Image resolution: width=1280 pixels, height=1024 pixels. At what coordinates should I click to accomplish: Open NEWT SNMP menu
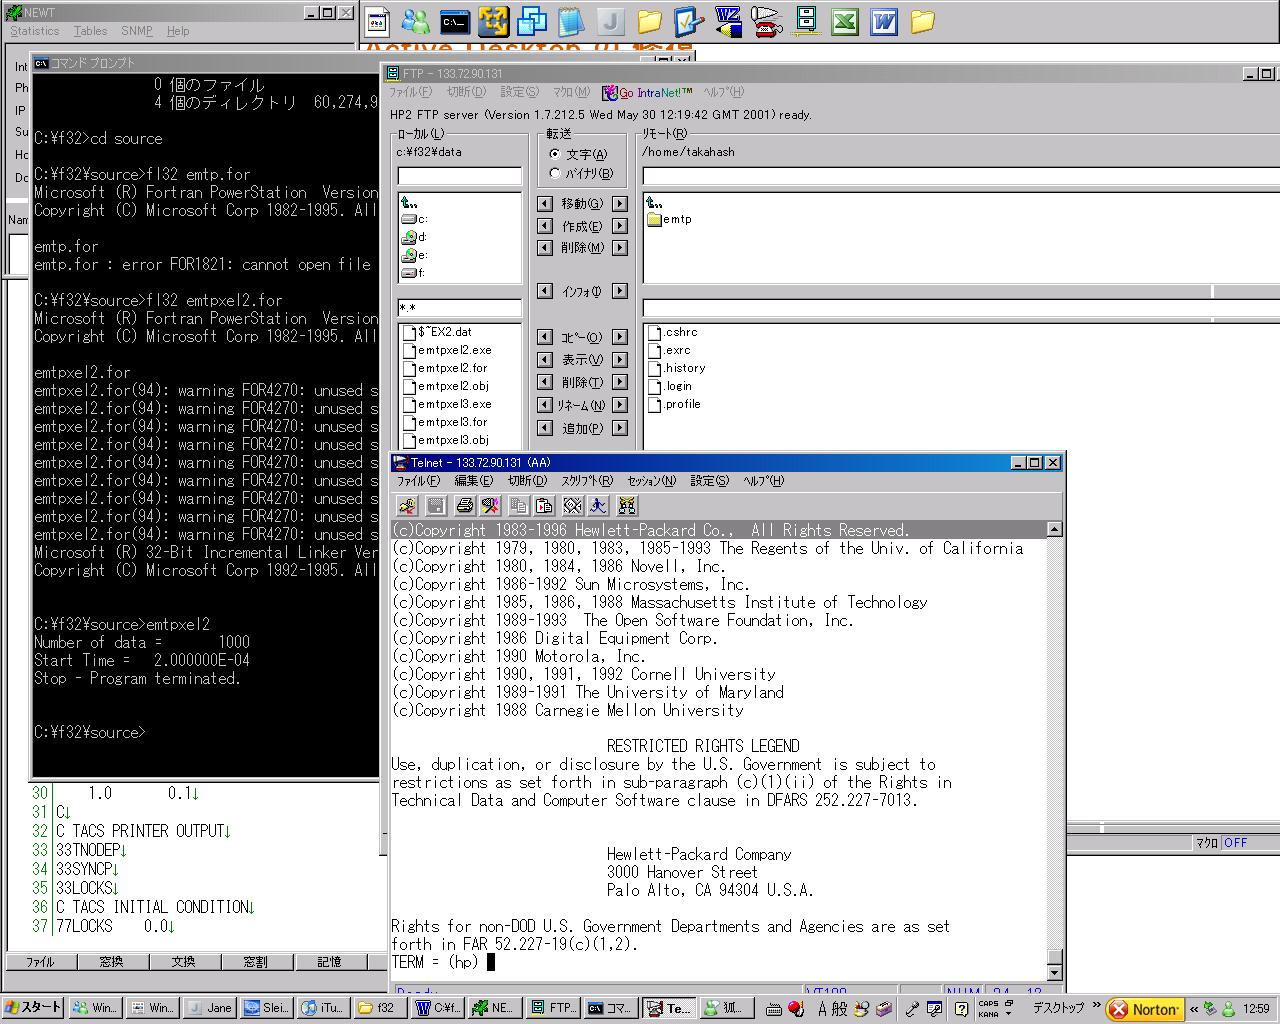pos(137,31)
